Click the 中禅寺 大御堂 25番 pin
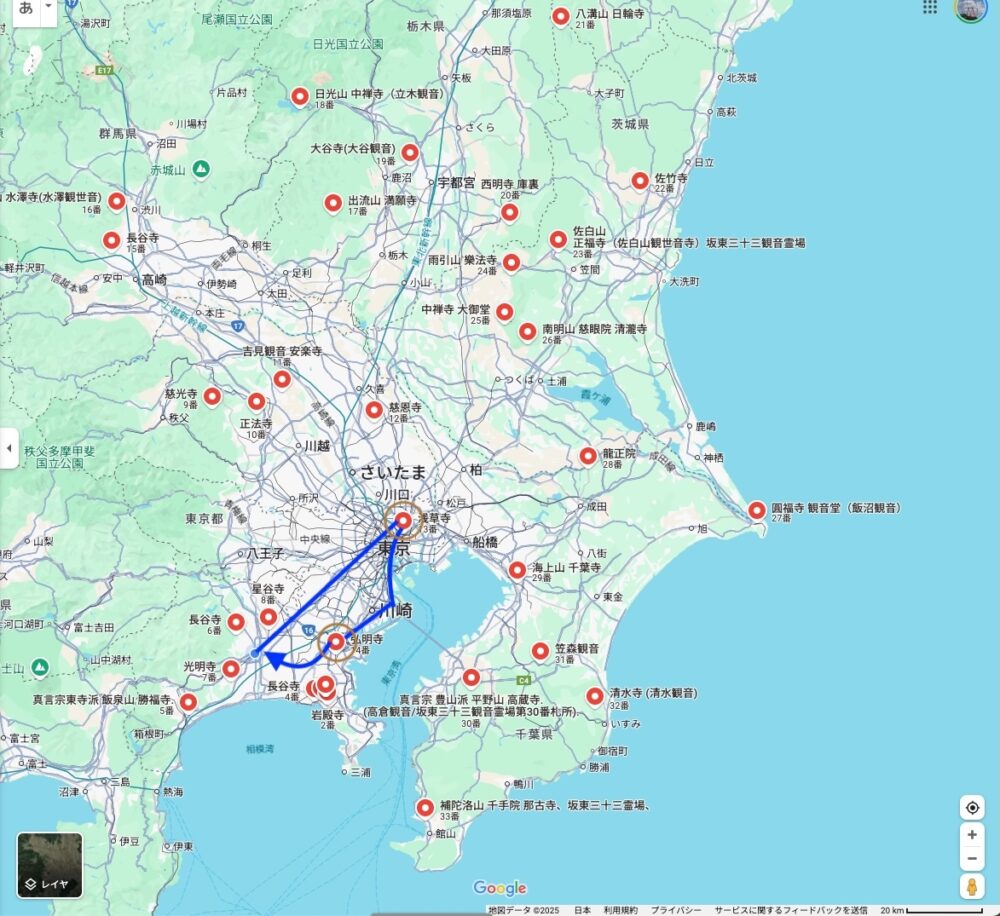 click(x=504, y=313)
